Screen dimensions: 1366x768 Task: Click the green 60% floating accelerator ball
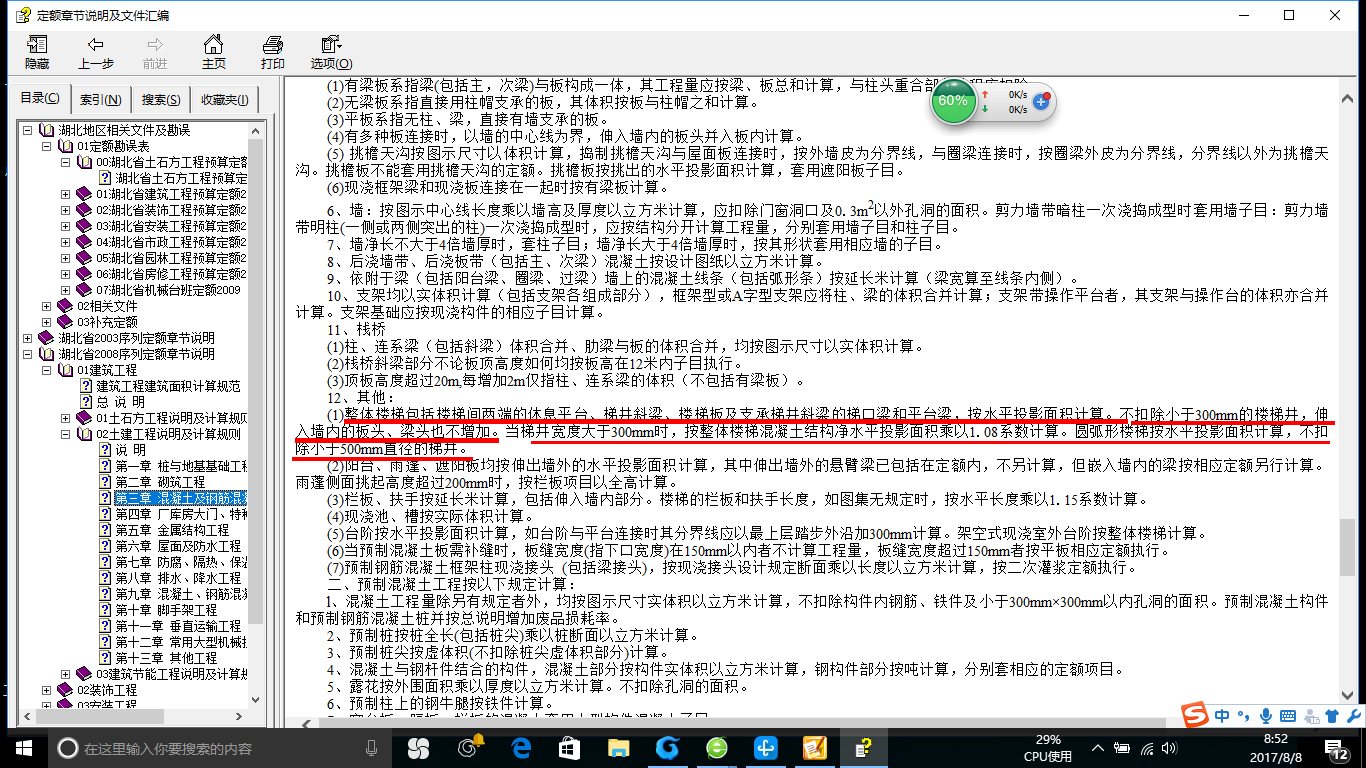point(953,101)
